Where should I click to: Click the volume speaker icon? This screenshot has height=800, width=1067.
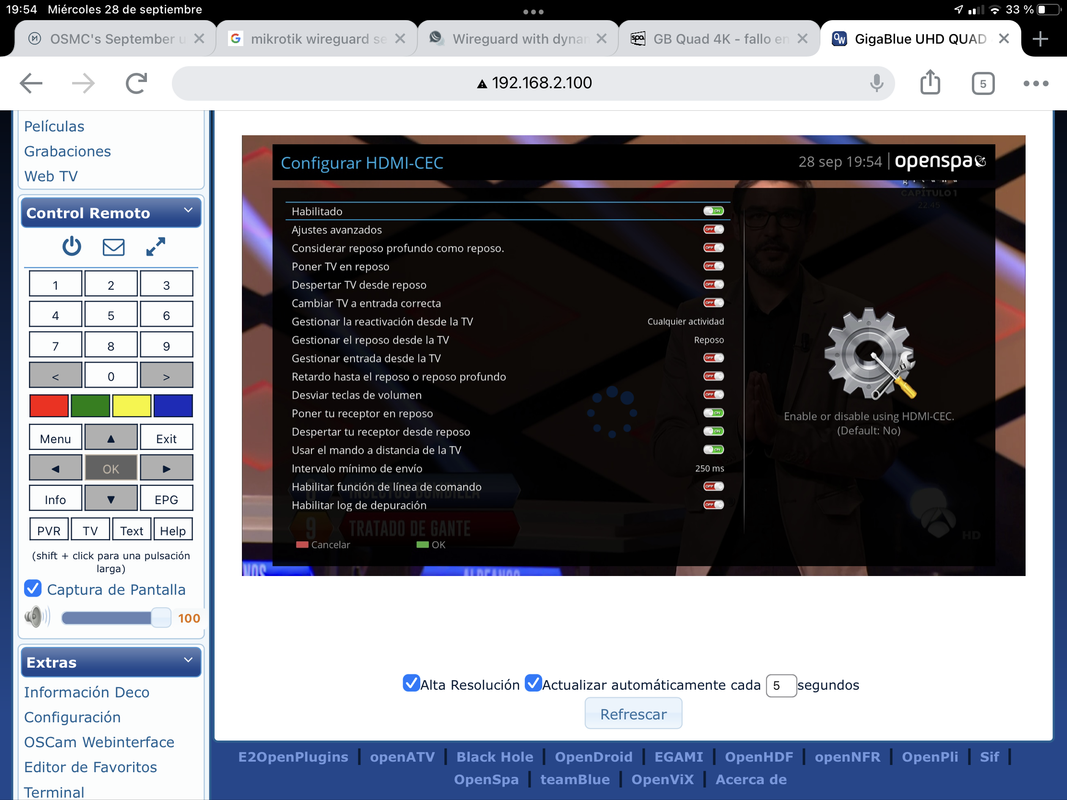point(37,617)
